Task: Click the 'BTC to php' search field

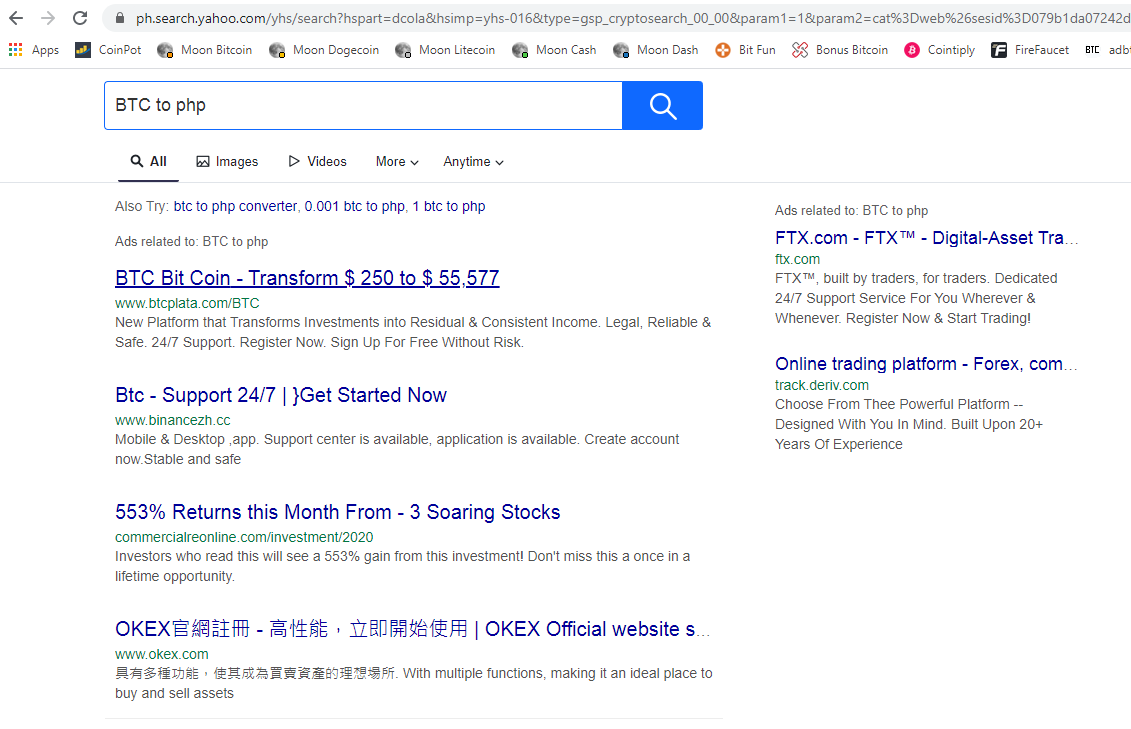Action: [363, 105]
